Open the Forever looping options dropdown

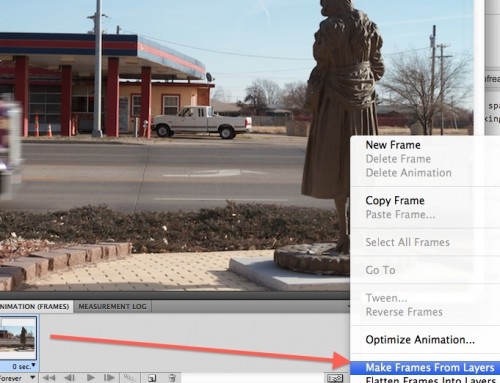click(x=17, y=378)
